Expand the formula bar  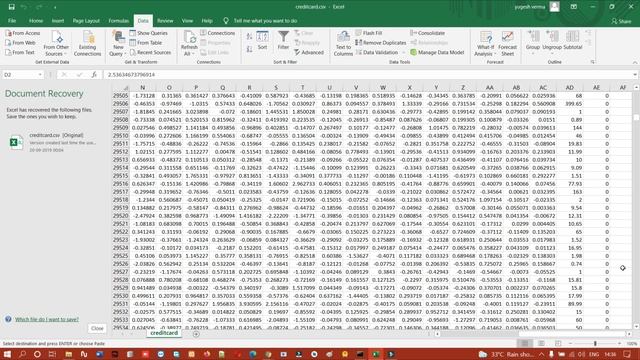635,75
